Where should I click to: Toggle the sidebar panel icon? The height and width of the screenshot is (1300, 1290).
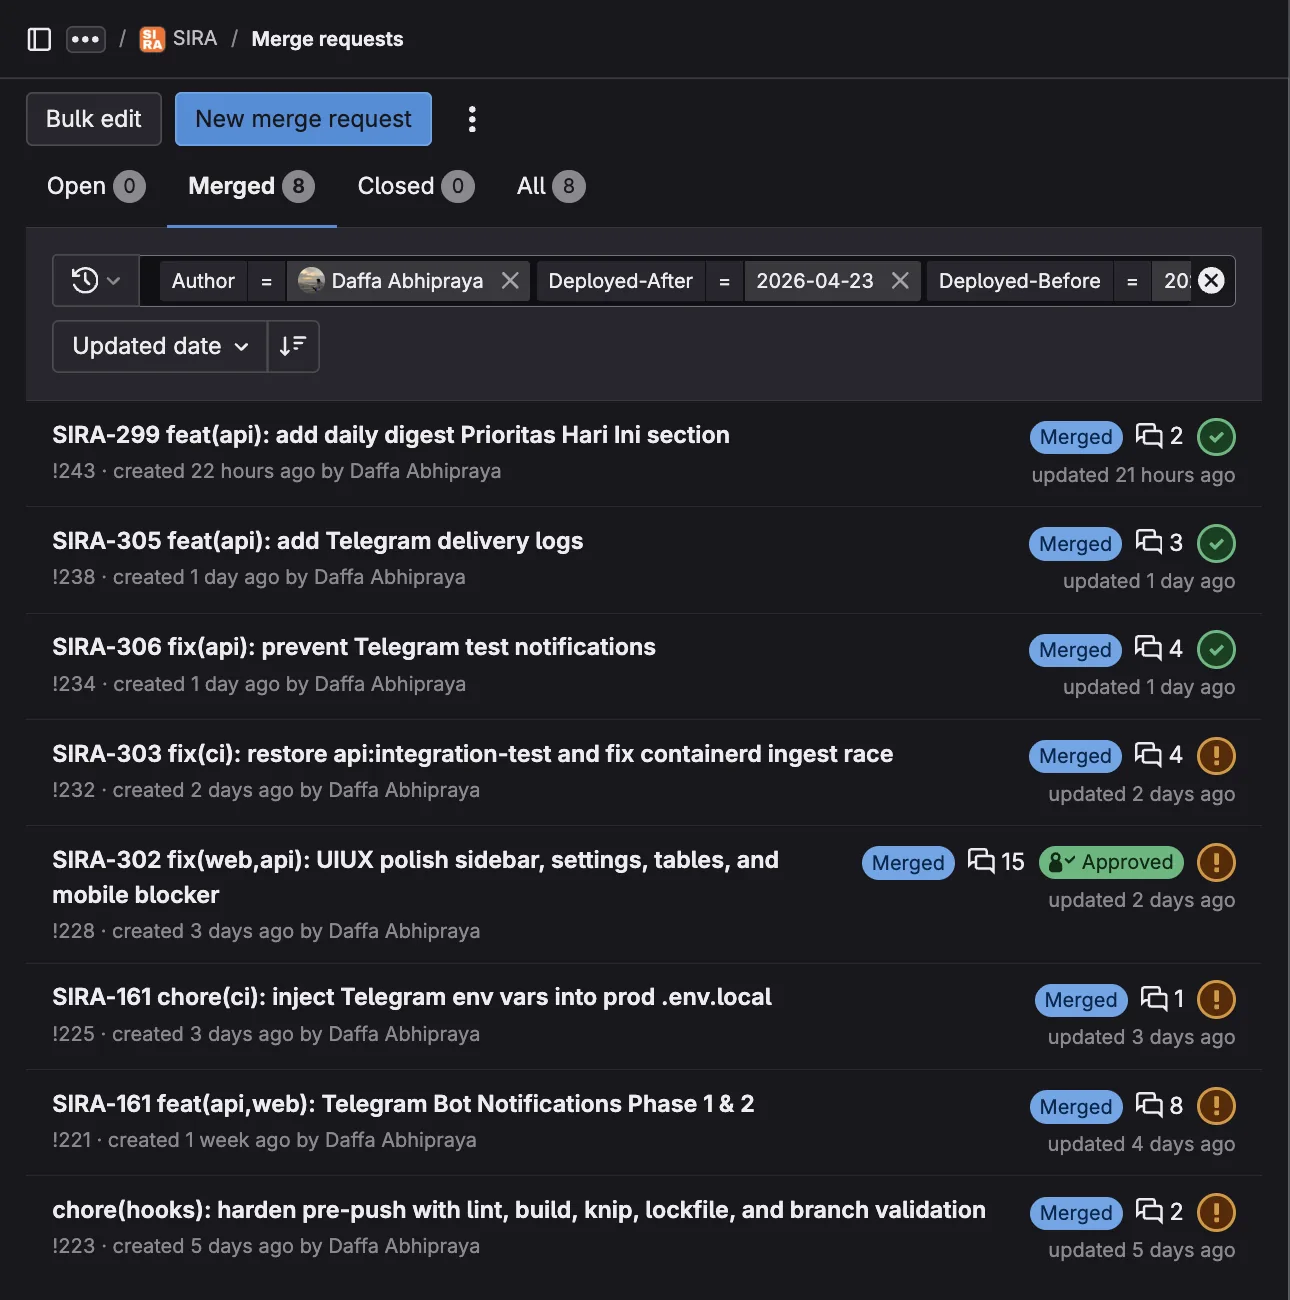point(39,39)
